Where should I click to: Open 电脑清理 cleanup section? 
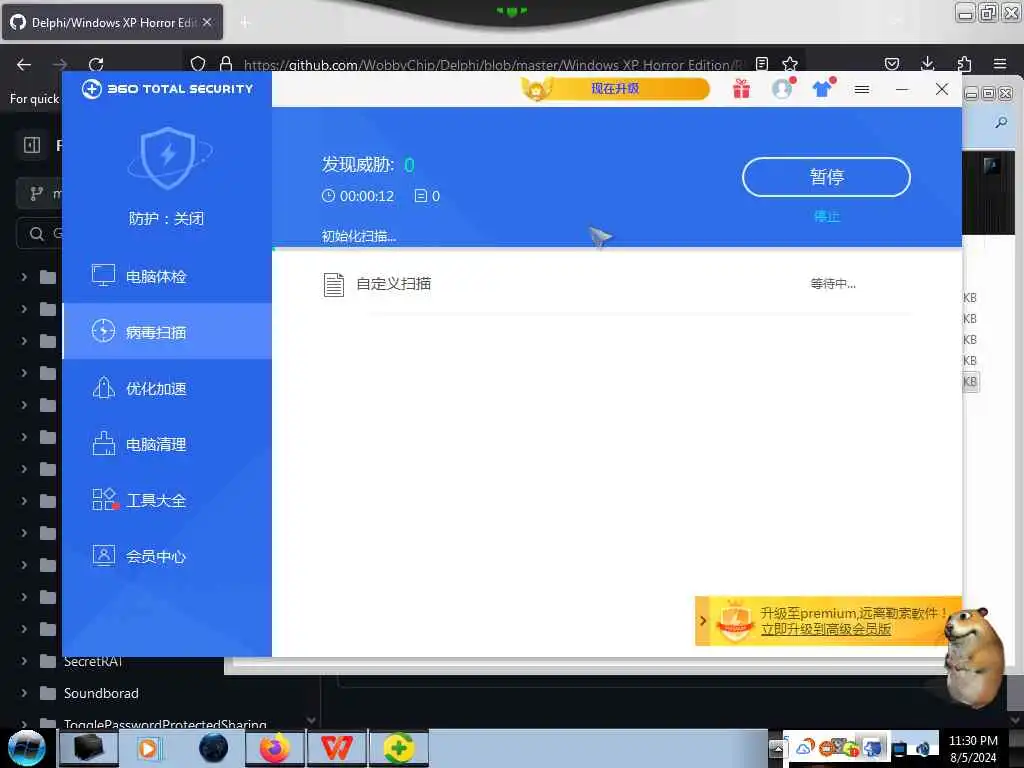point(167,444)
